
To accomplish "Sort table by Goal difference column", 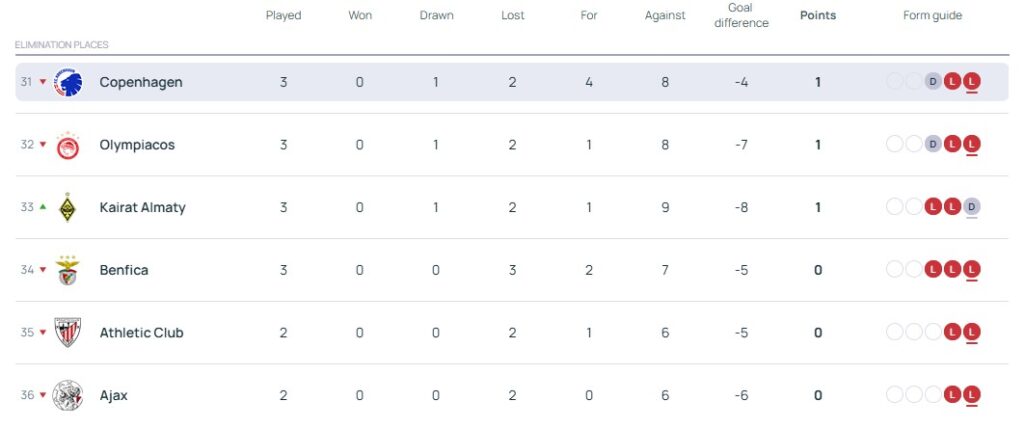I will point(741,15).
